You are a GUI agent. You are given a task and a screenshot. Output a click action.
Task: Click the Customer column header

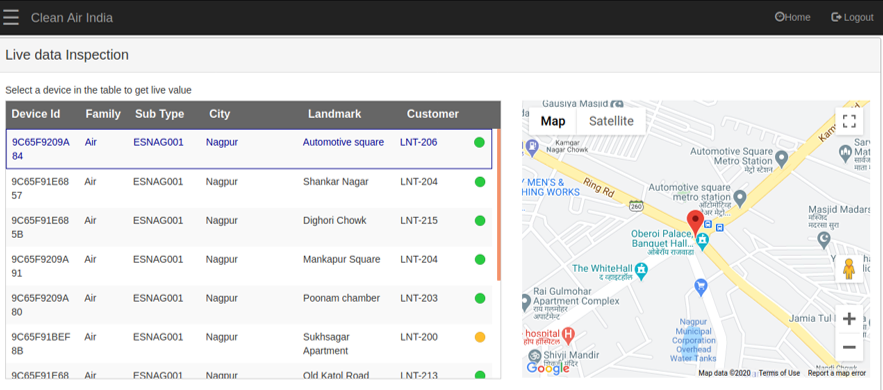click(x=432, y=114)
